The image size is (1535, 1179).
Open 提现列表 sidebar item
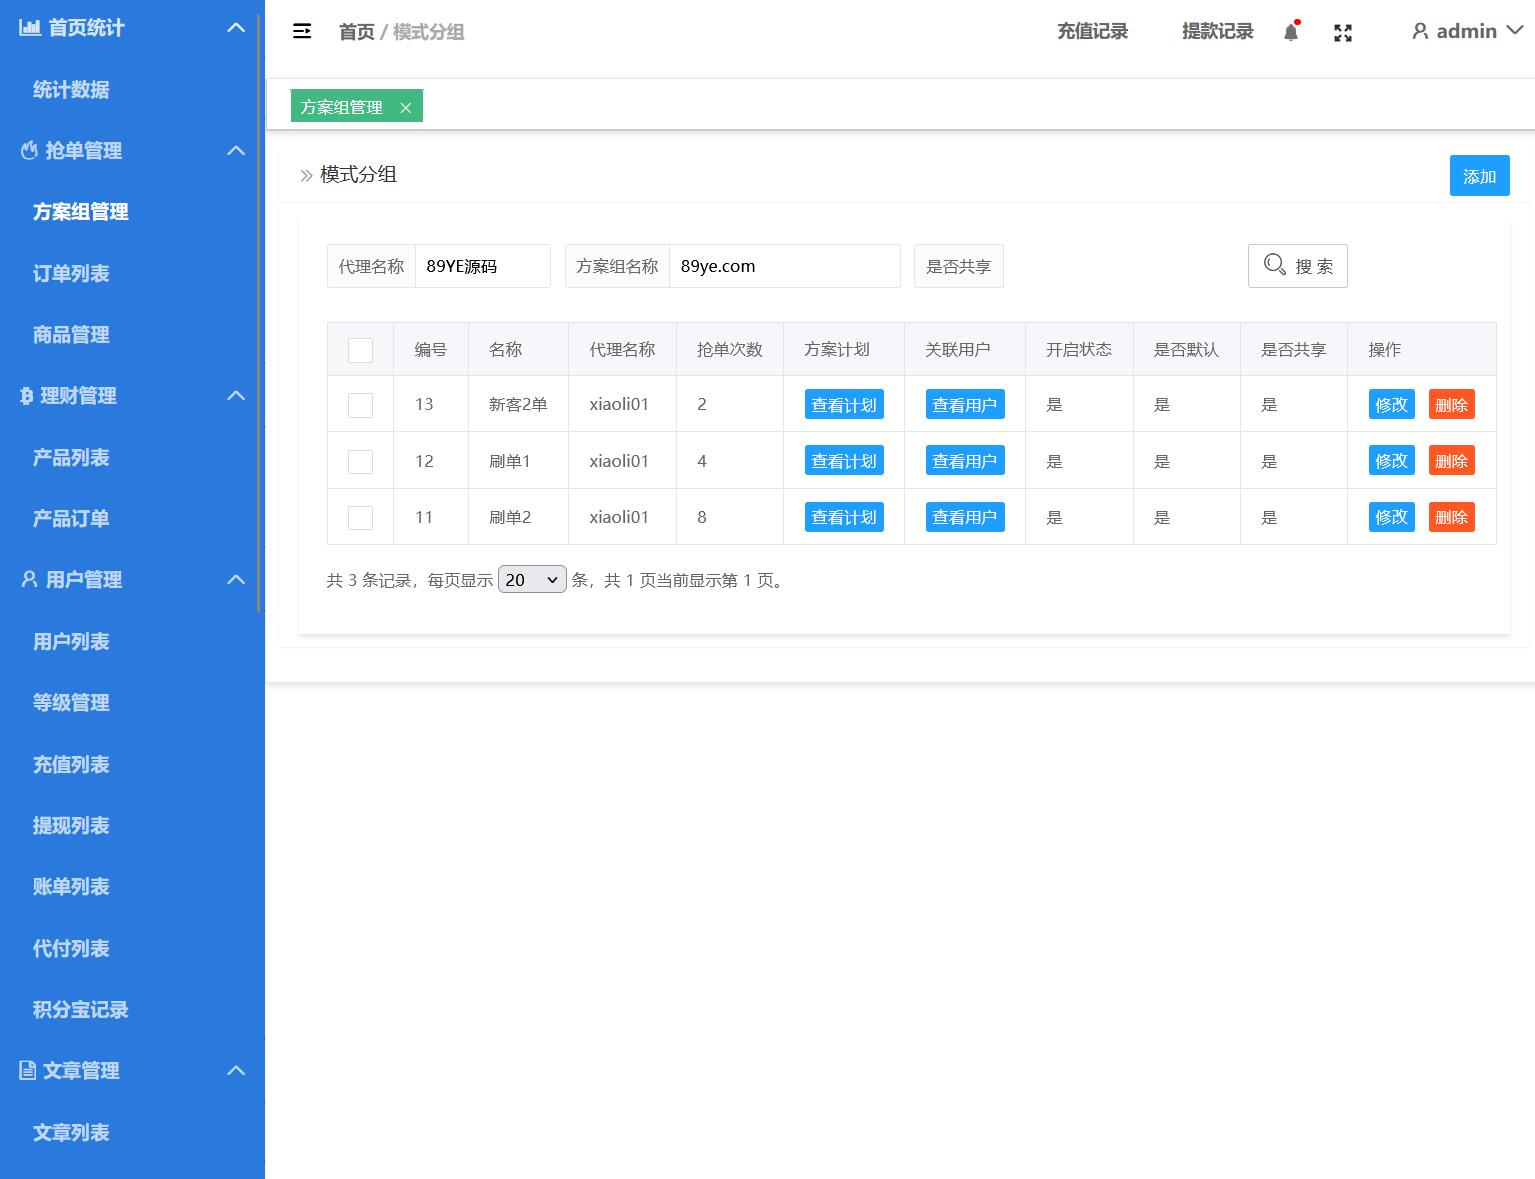(x=71, y=826)
